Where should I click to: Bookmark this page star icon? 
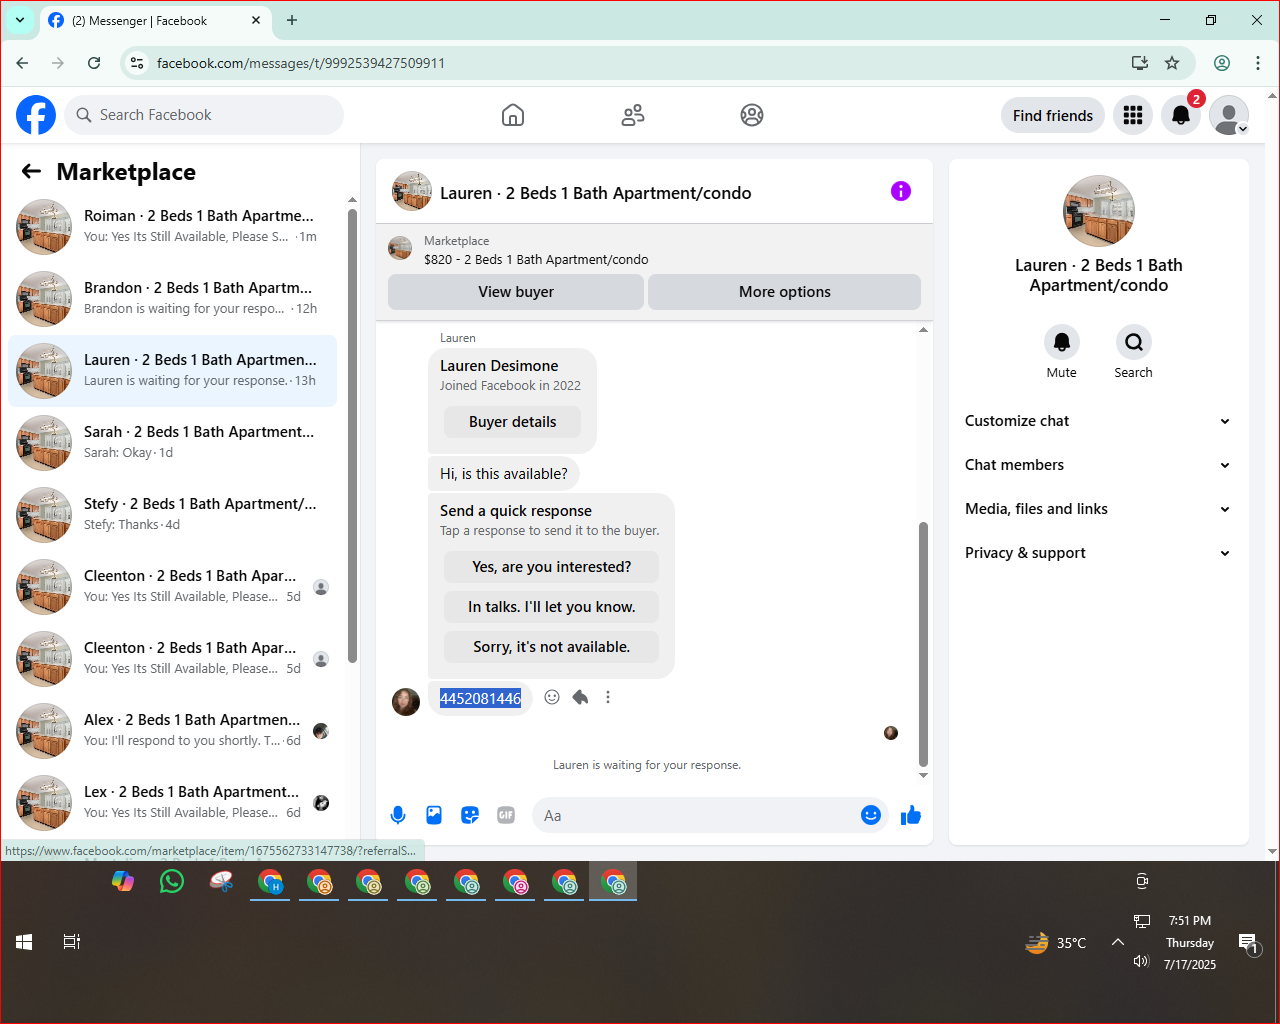coord(1172,63)
